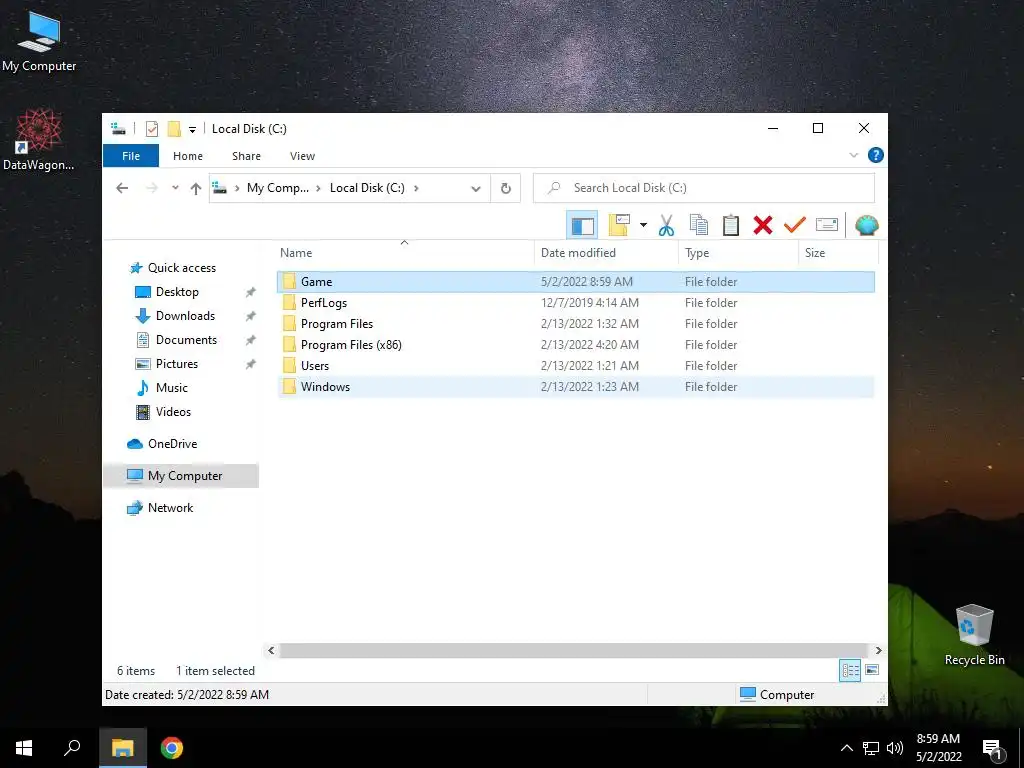Click the scrollbar right arrow
This screenshot has height=768, width=1024.
pos(878,650)
